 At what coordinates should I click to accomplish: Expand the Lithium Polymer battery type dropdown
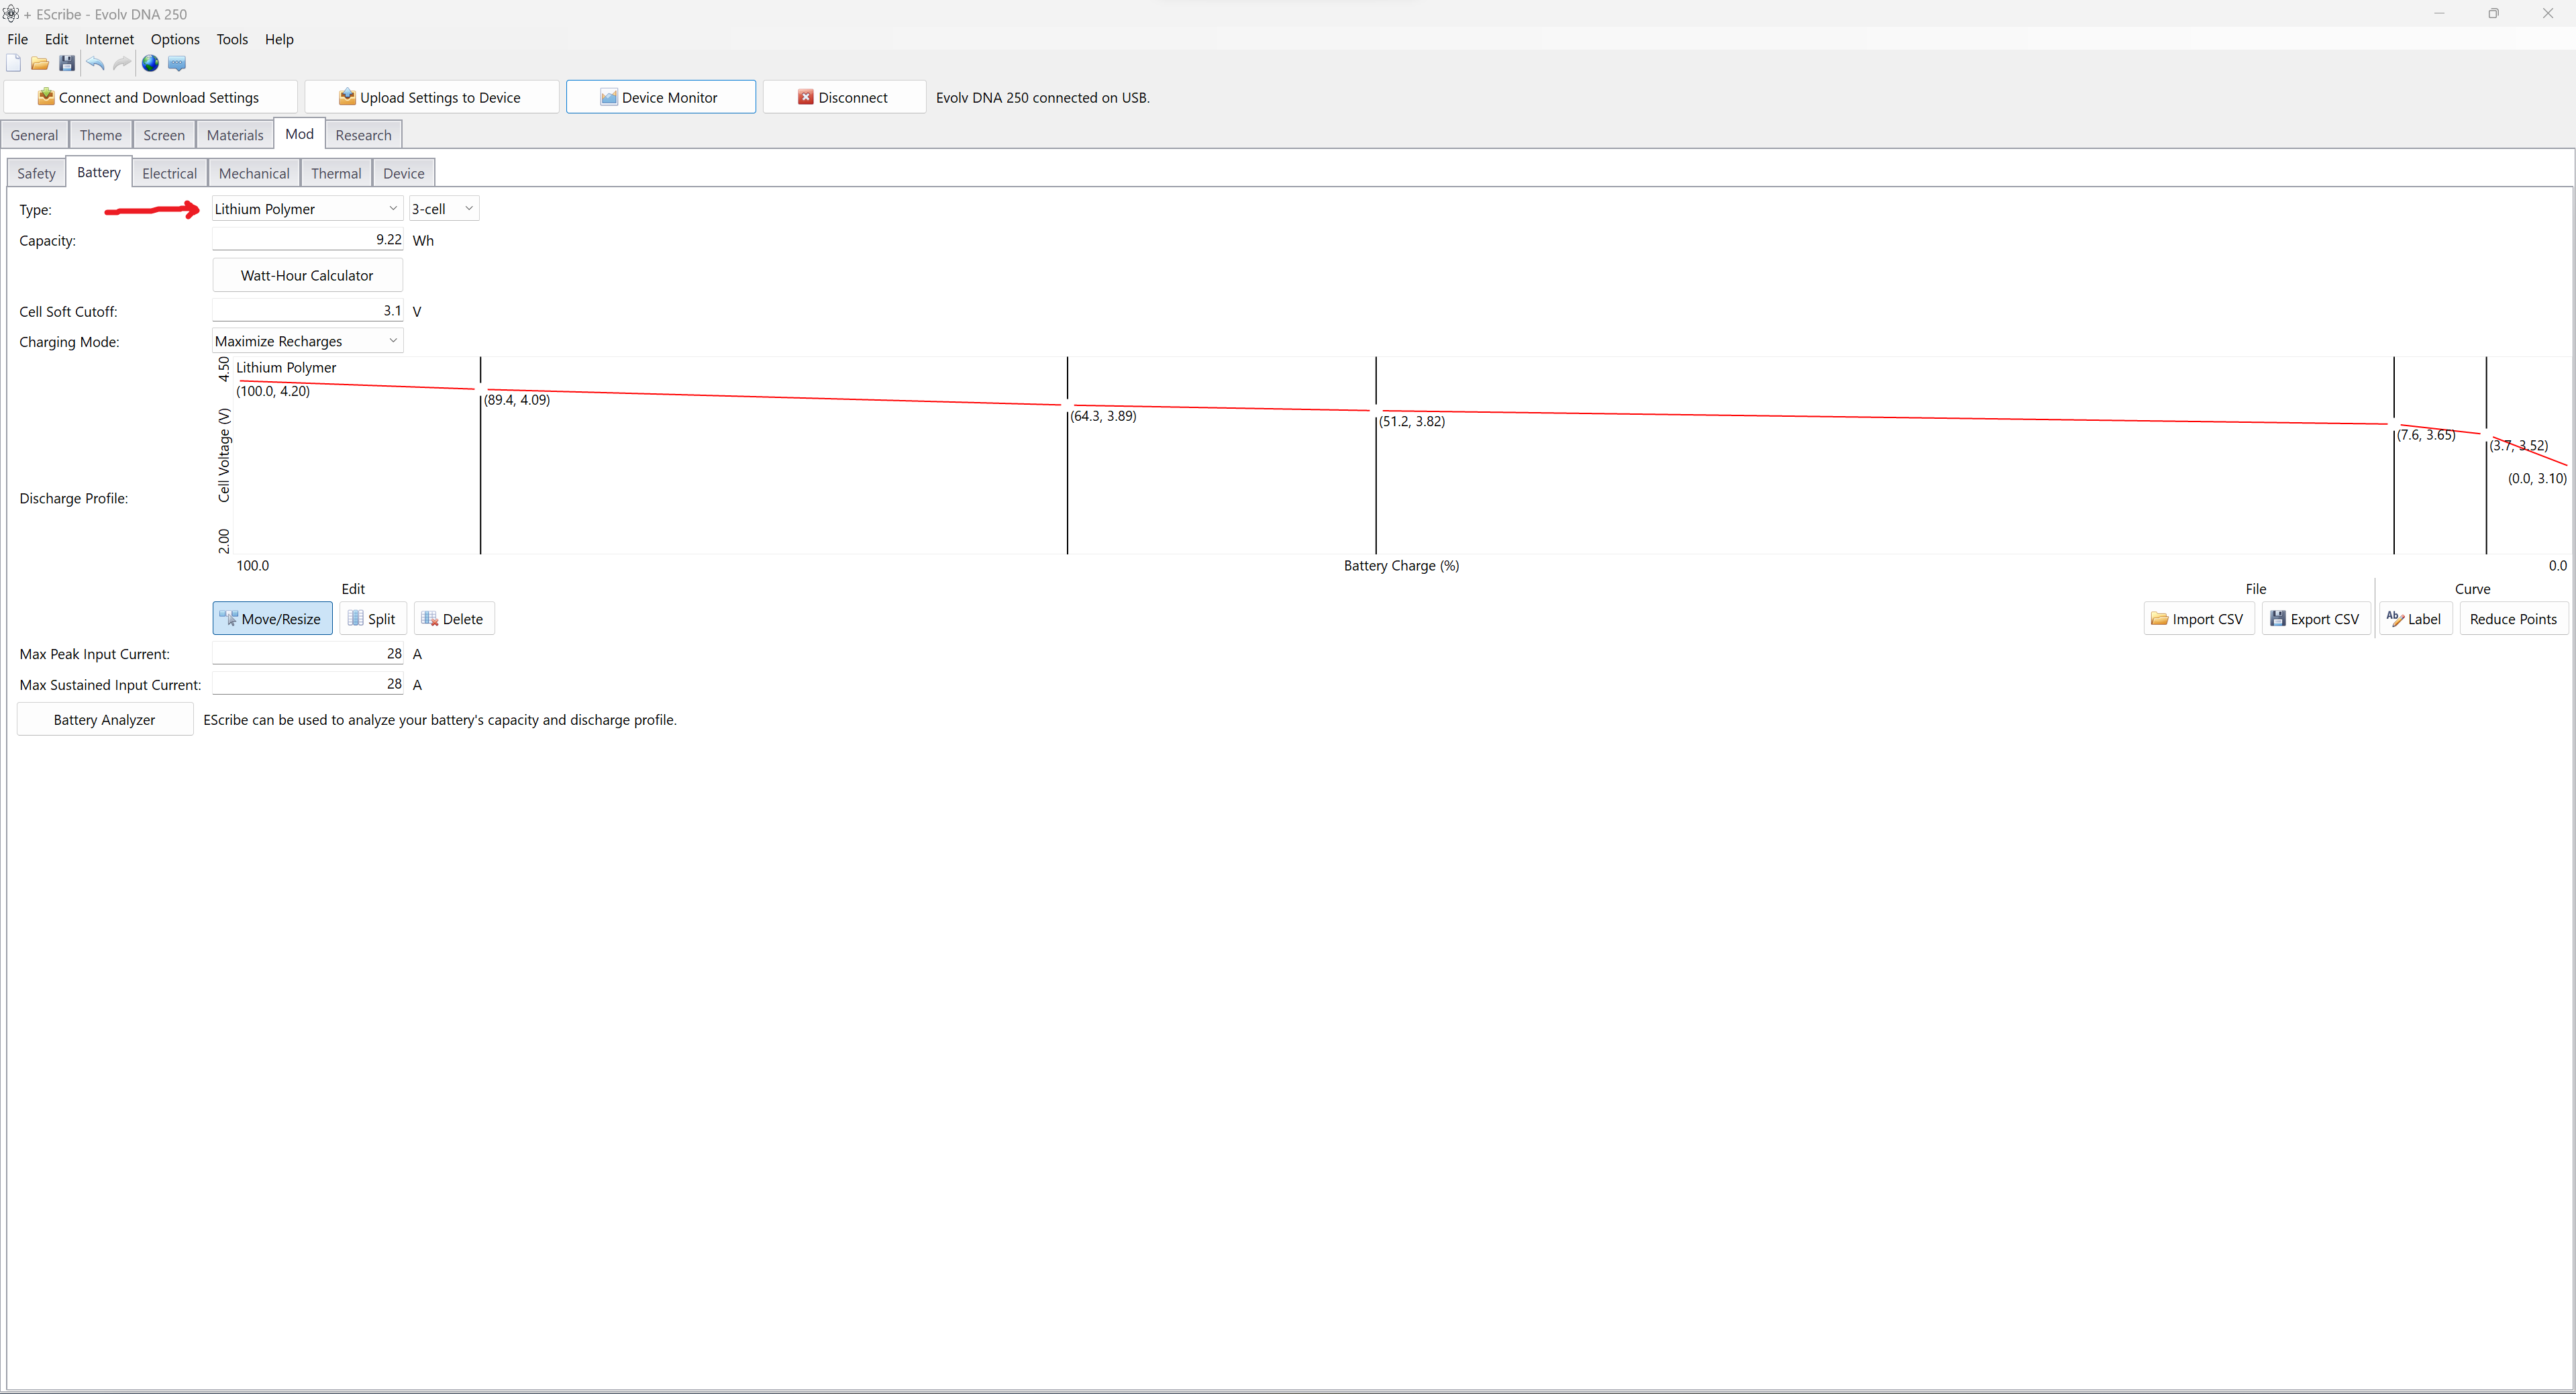tap(306, 209)
